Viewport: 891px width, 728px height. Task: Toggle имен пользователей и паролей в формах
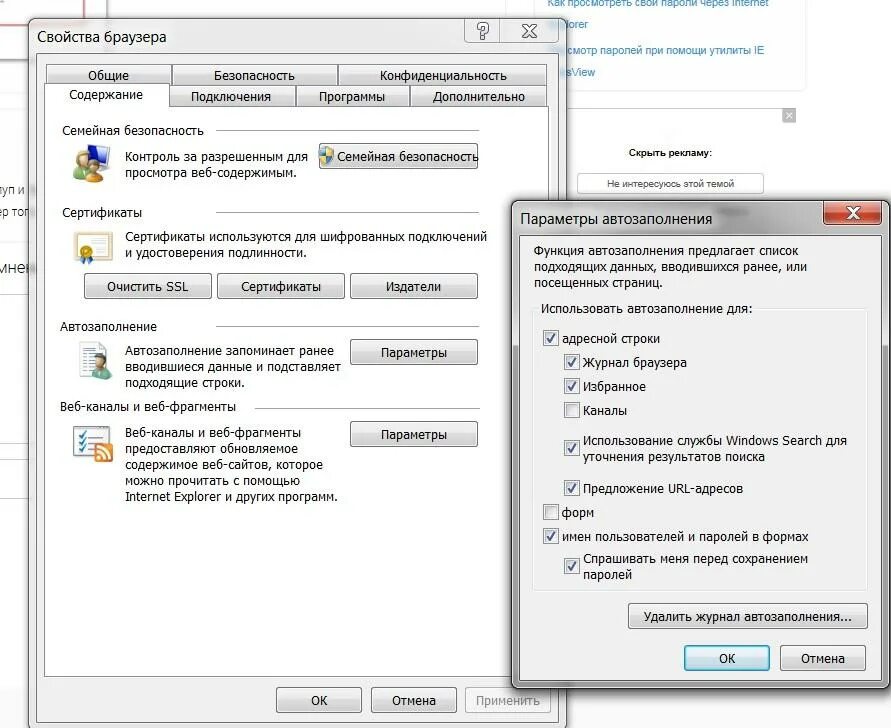(x=550, y=536)
